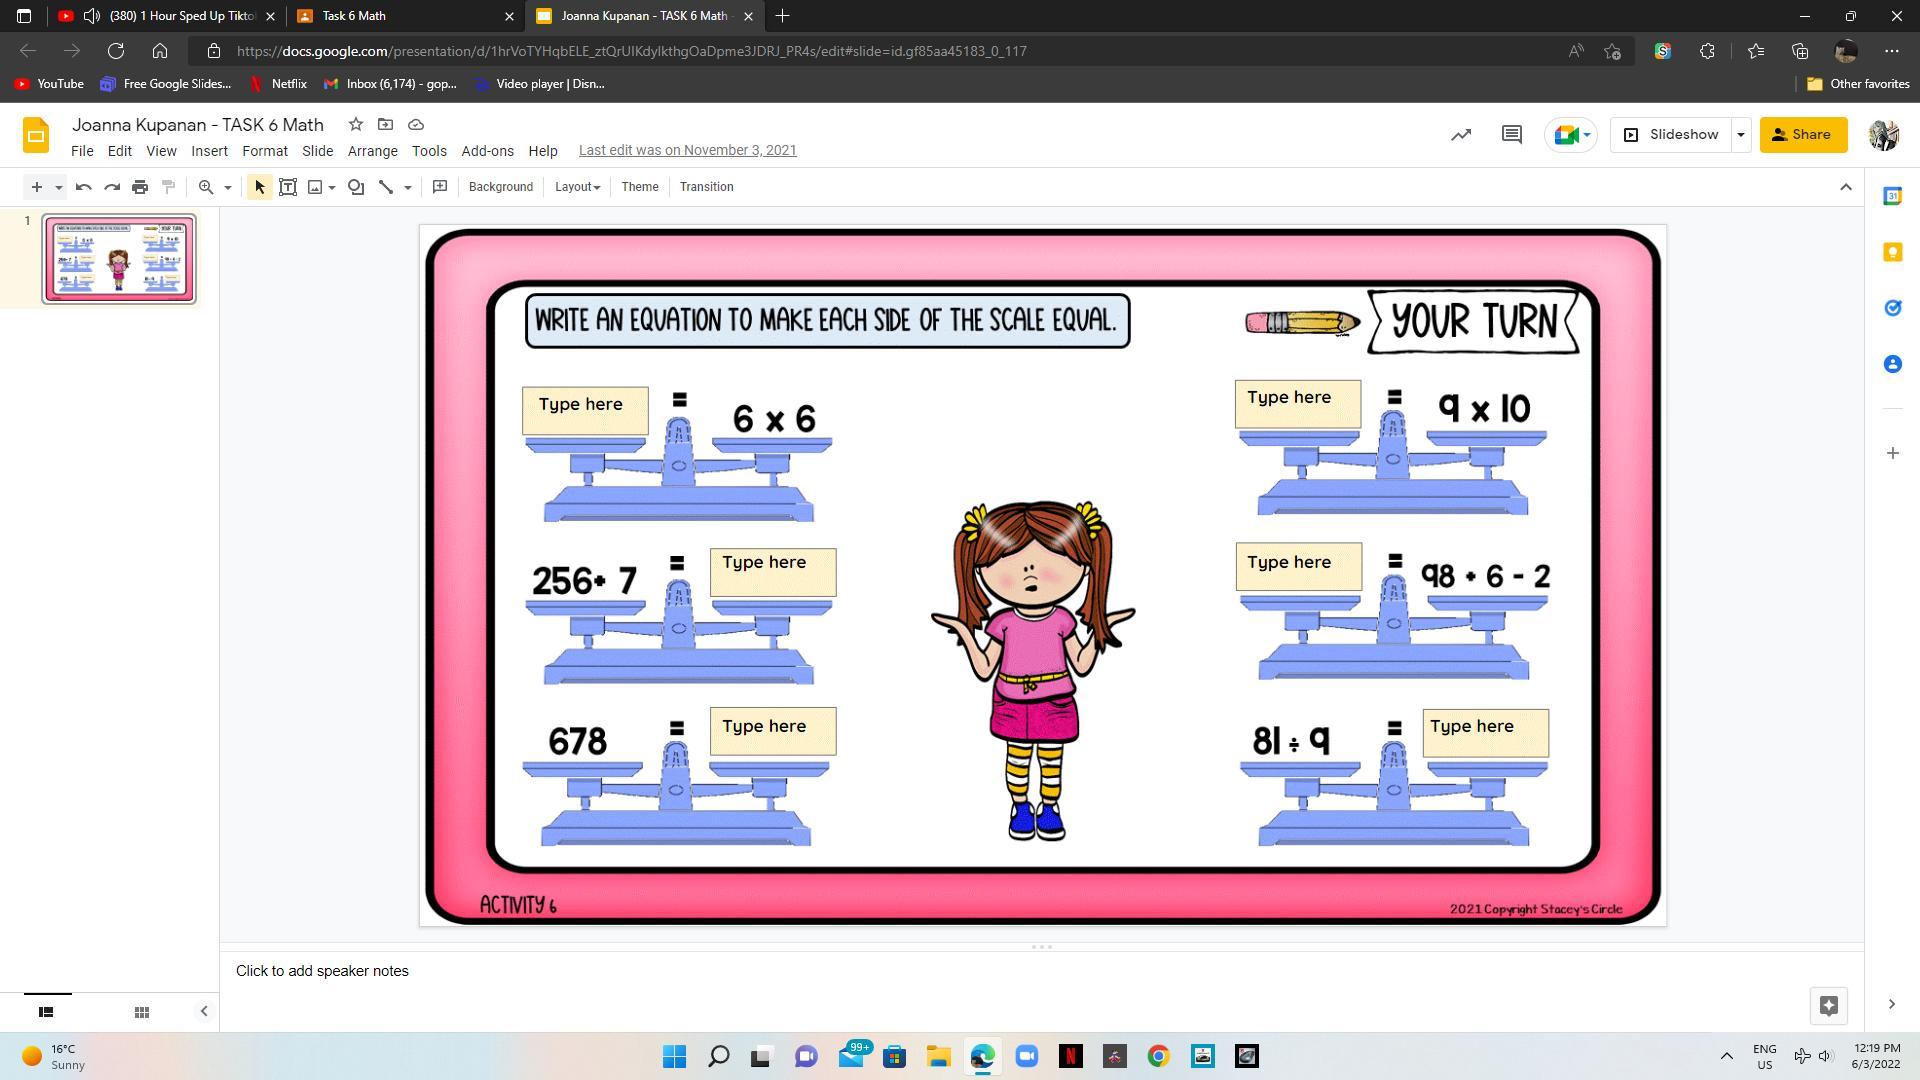Expand the Layout dropdown

(577, 187)
